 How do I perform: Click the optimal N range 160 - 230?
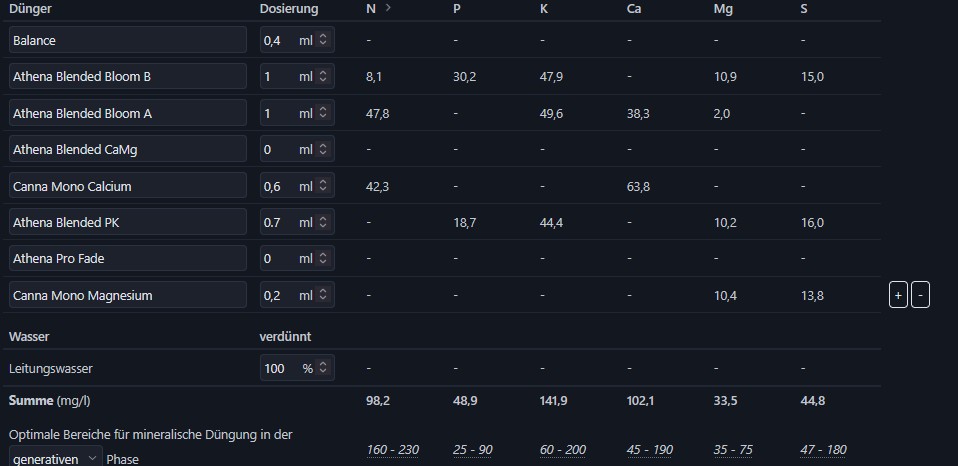pos(392,449)
